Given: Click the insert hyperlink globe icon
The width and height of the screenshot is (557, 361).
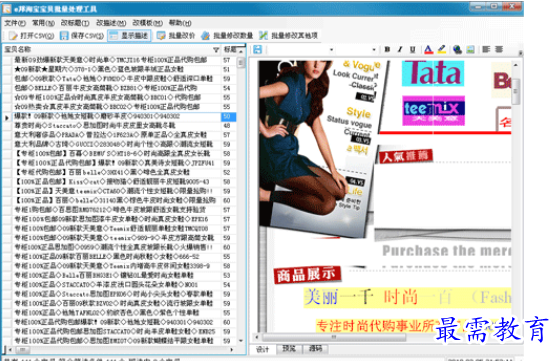Looking at the screenshot, I should point(458,50).
